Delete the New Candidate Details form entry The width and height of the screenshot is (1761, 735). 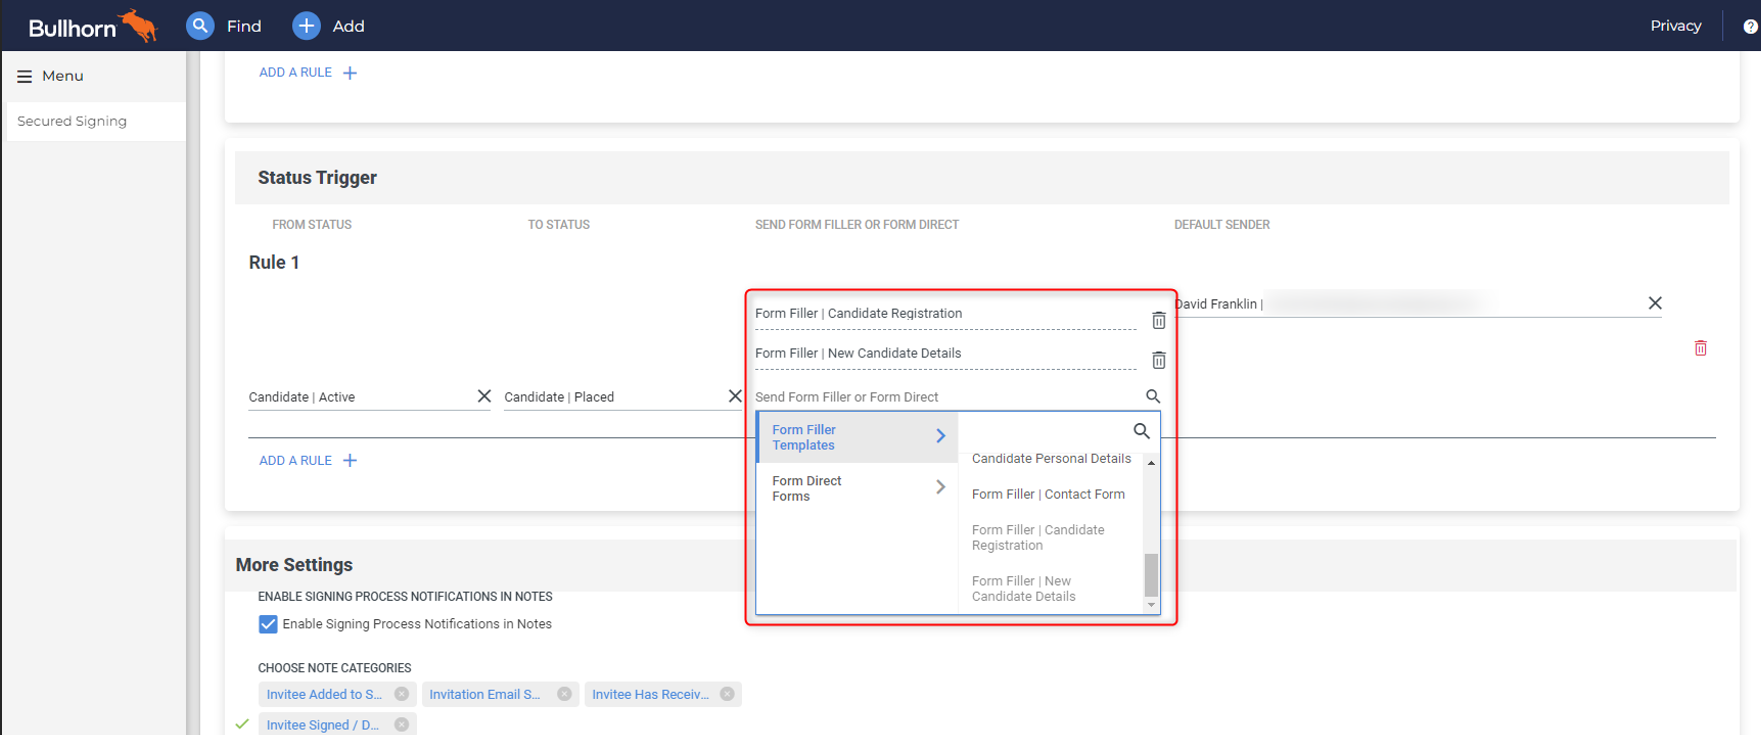(x=1158, y=360)
